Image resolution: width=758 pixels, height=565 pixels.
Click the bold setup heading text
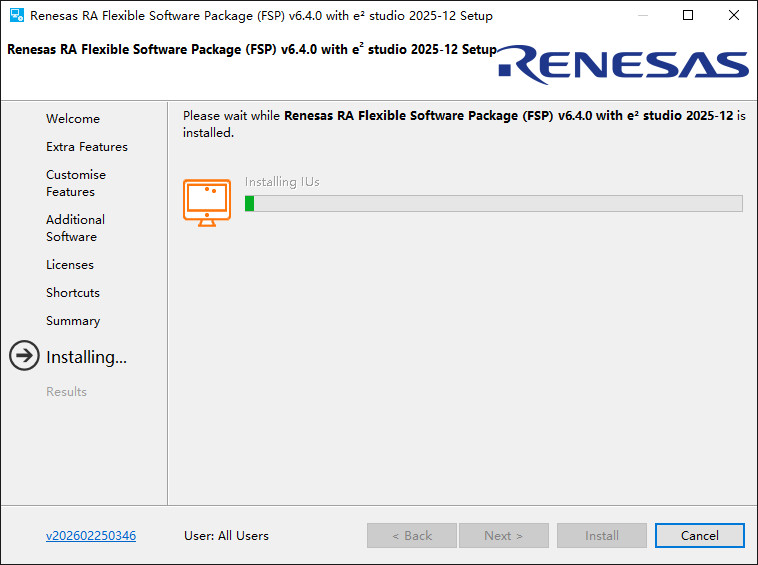tap(252, 49)
